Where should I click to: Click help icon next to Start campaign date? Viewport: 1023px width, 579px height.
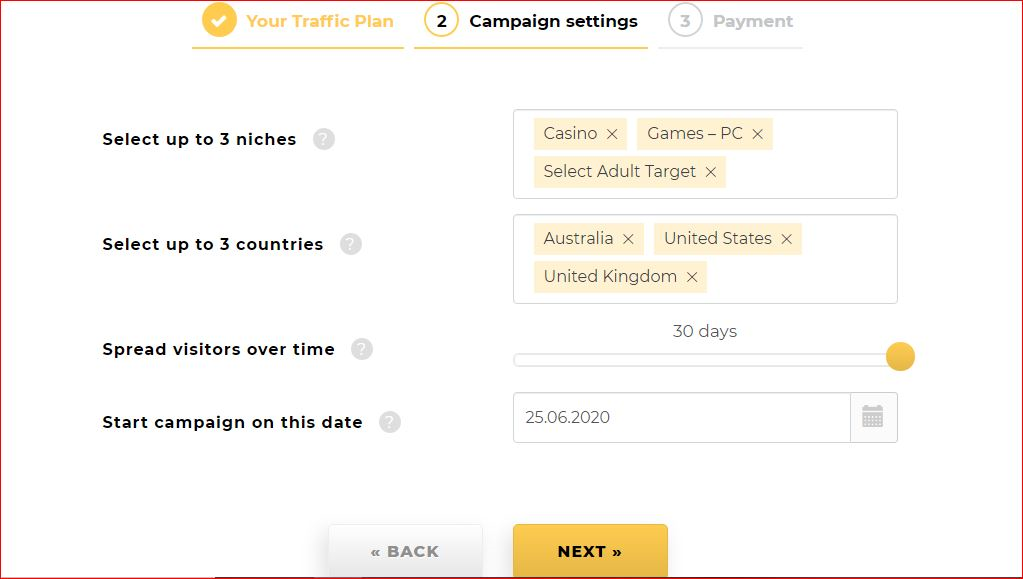390,422
